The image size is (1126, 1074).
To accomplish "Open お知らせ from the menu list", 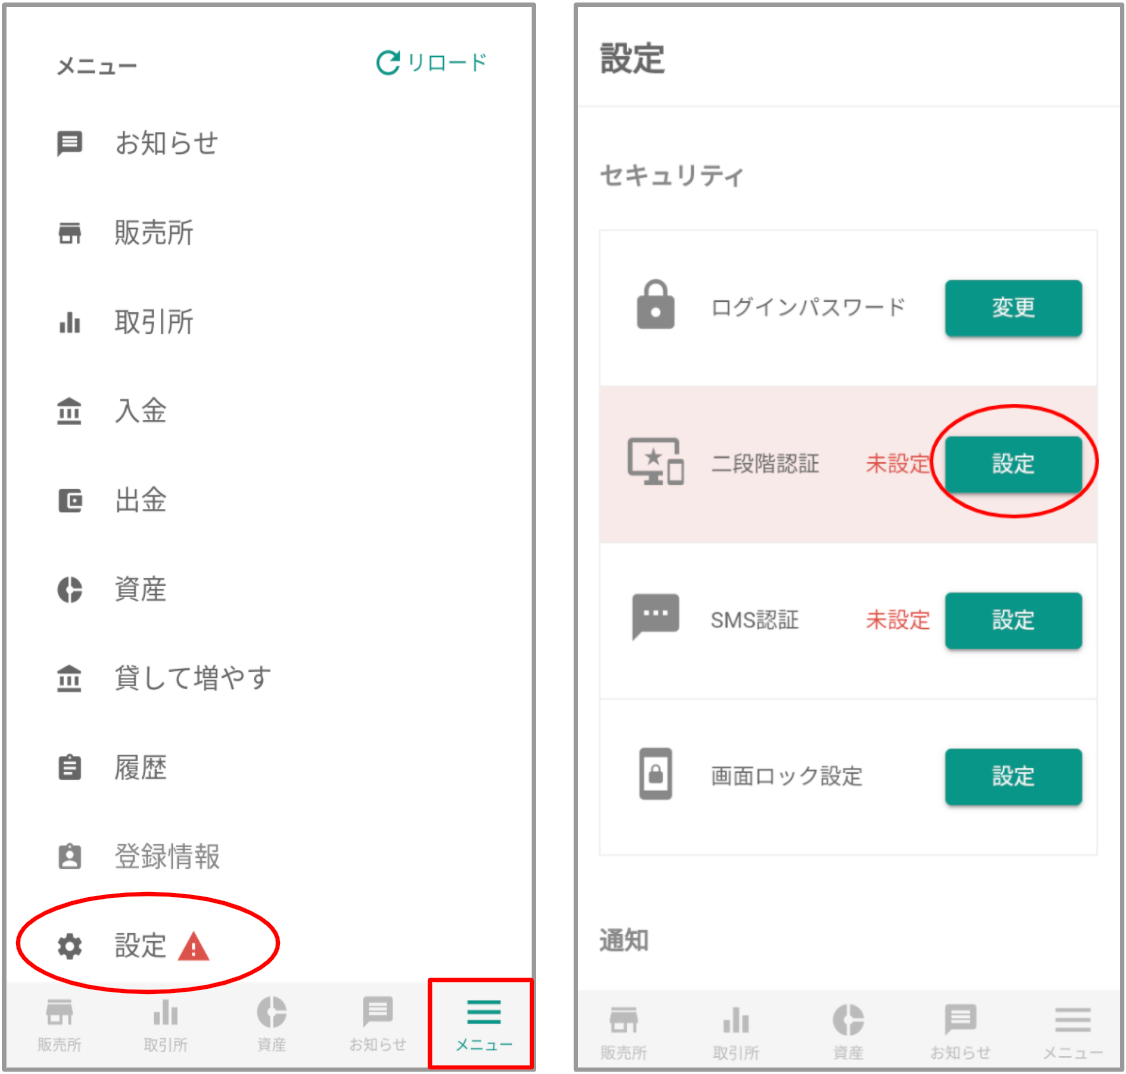I will click(x=167, y=143).
